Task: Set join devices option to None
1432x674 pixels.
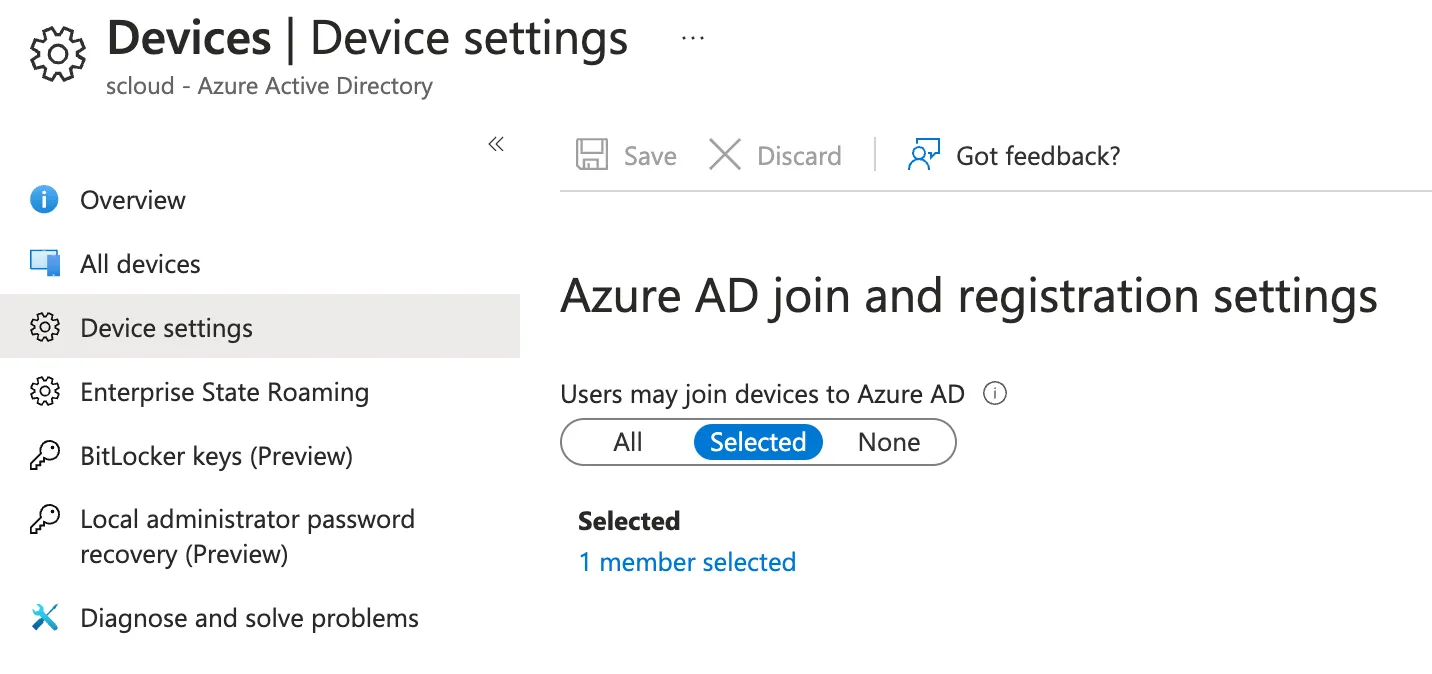Action: 889,442
